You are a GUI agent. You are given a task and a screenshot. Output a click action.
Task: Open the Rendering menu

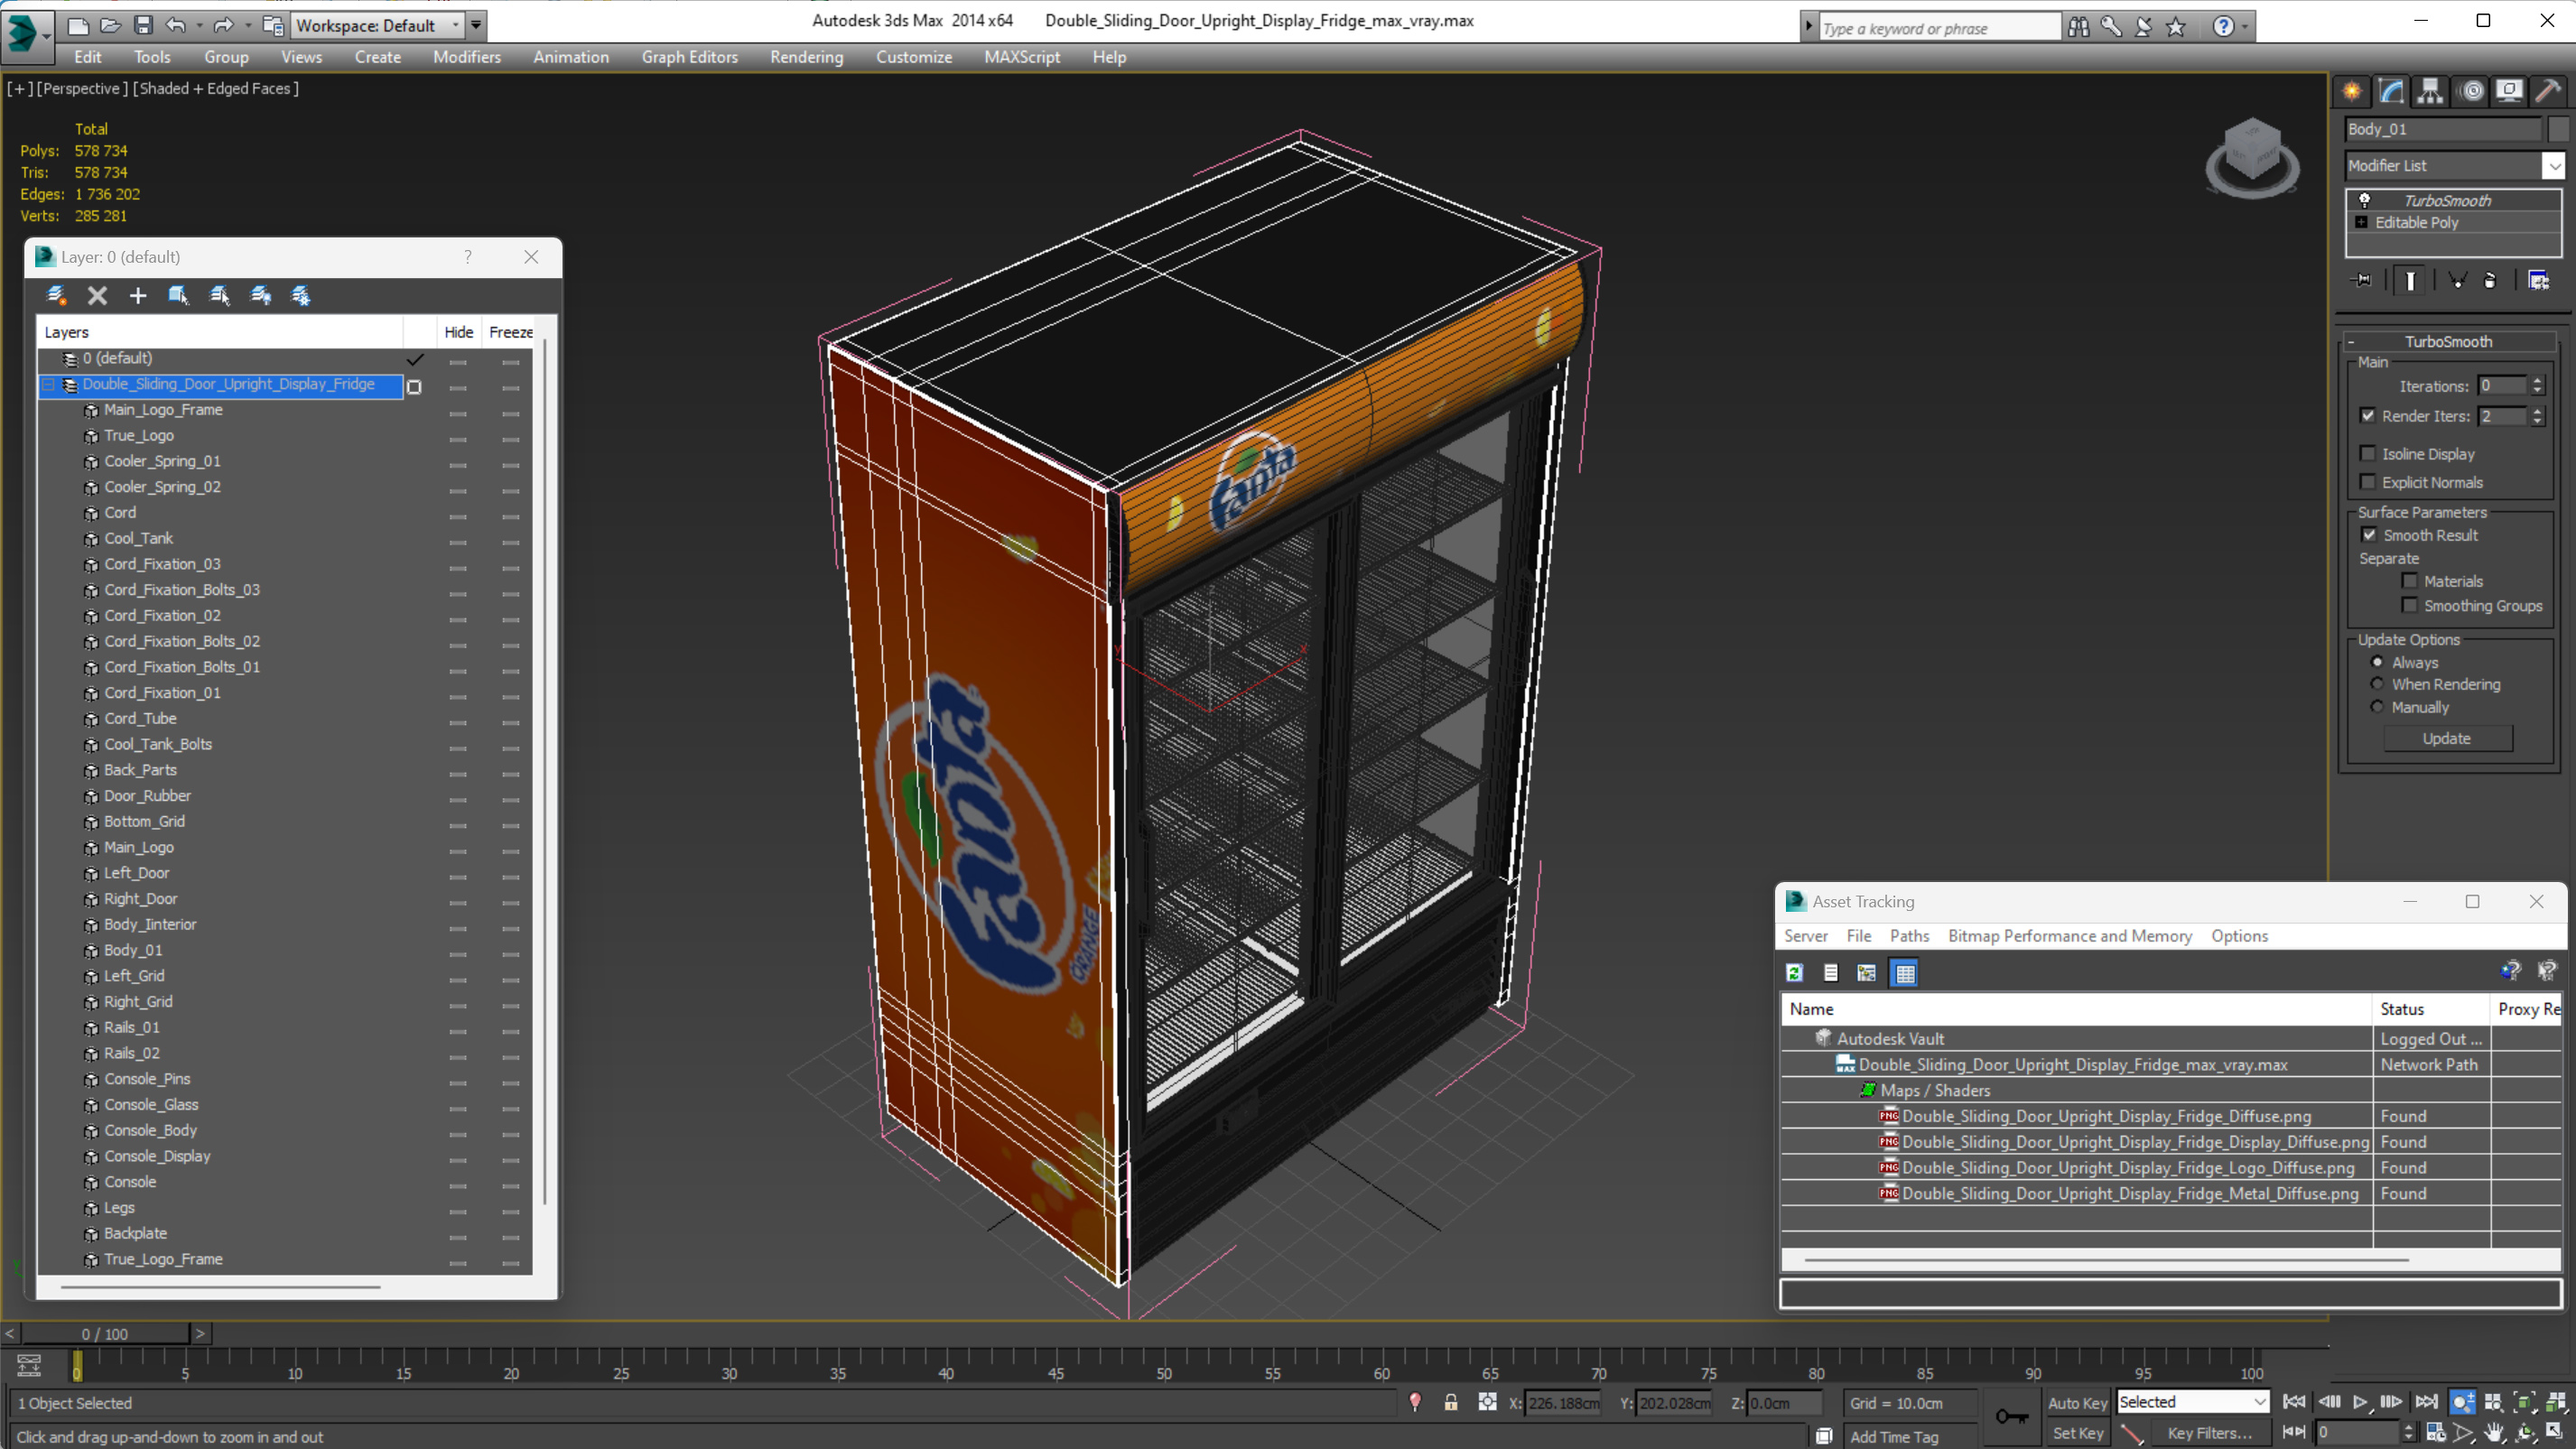click(806, 57)
